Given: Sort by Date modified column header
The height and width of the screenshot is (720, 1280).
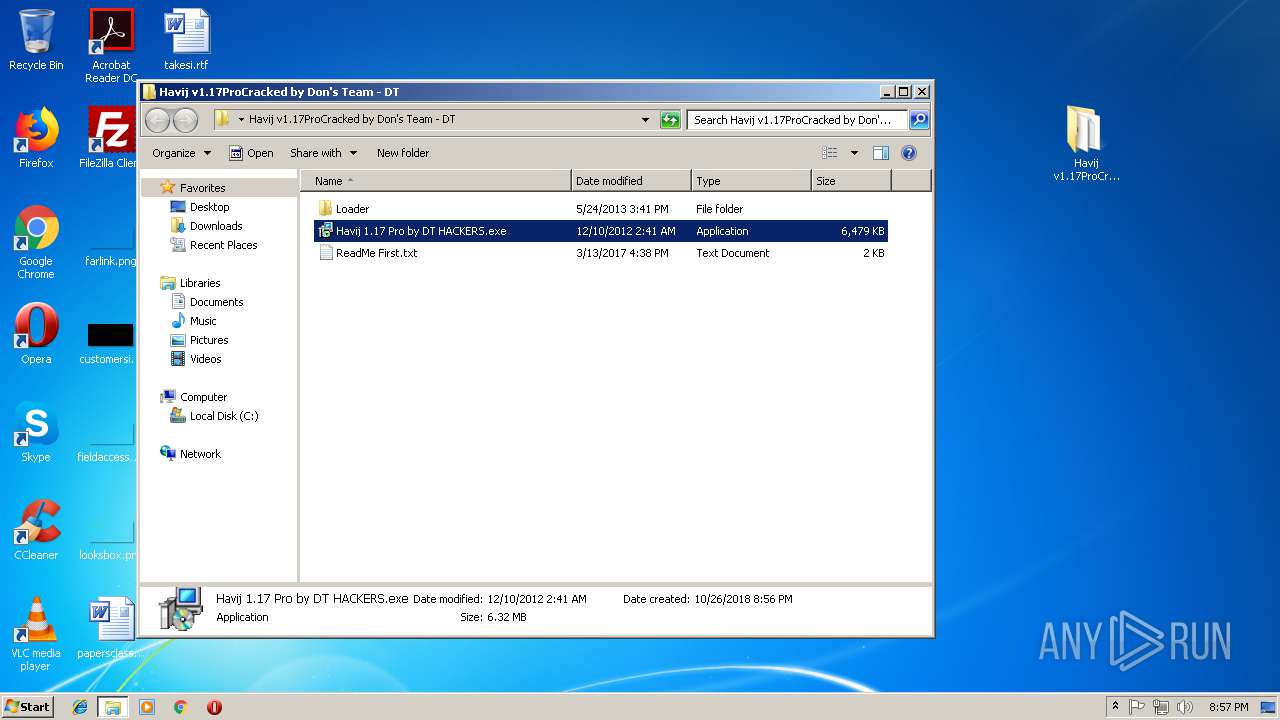Looking at the screenshot, I should [632, 181].
